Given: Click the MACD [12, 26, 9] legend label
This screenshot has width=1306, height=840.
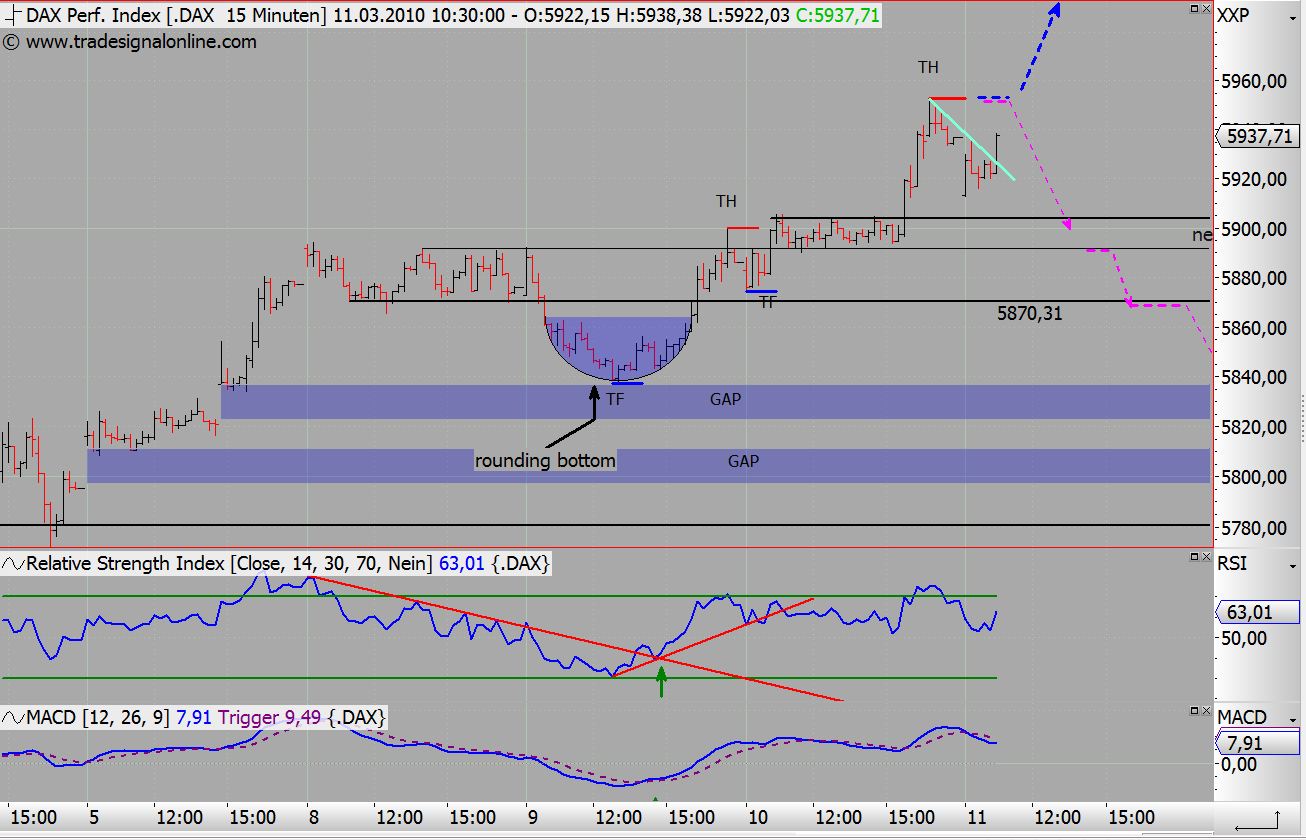Looking at the screenshot, I should point(99,717).
